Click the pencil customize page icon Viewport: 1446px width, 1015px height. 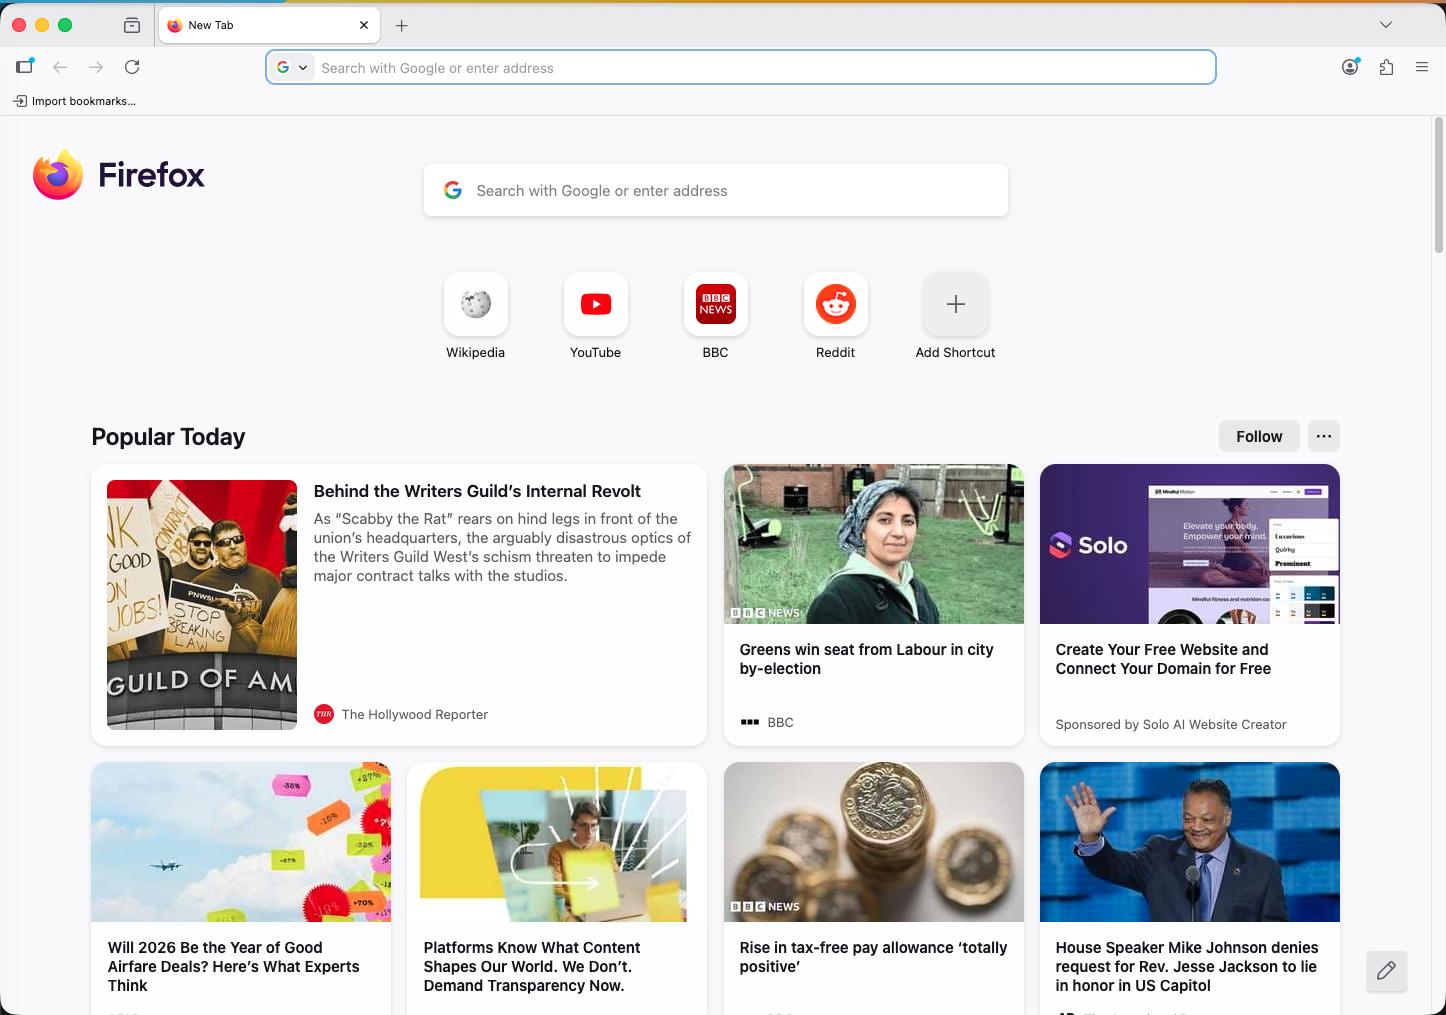pos(1386,971)
